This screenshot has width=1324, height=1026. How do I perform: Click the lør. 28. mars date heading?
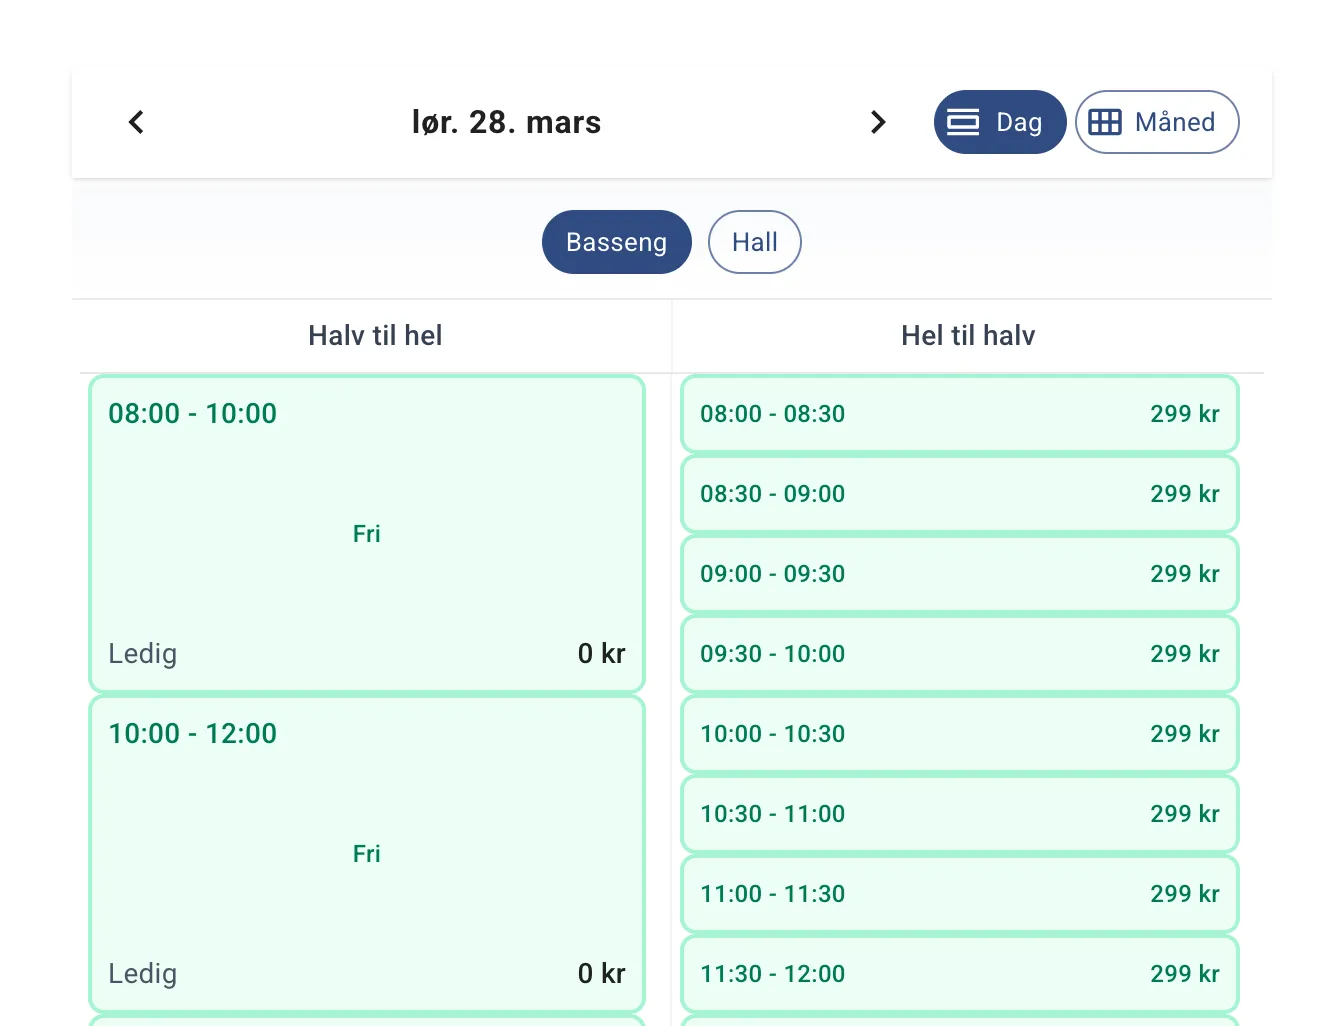point(506,122)
